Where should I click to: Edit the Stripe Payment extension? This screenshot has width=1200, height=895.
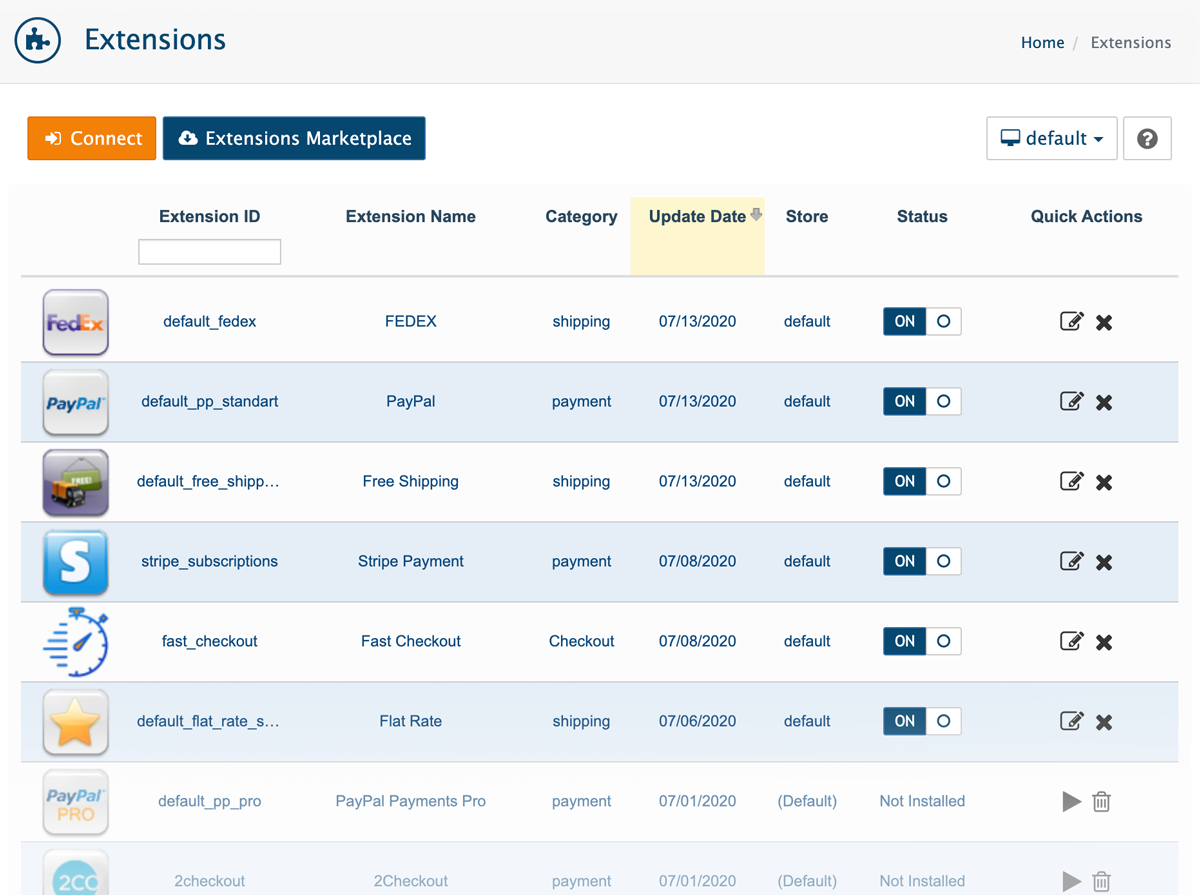coord(1071,561)
